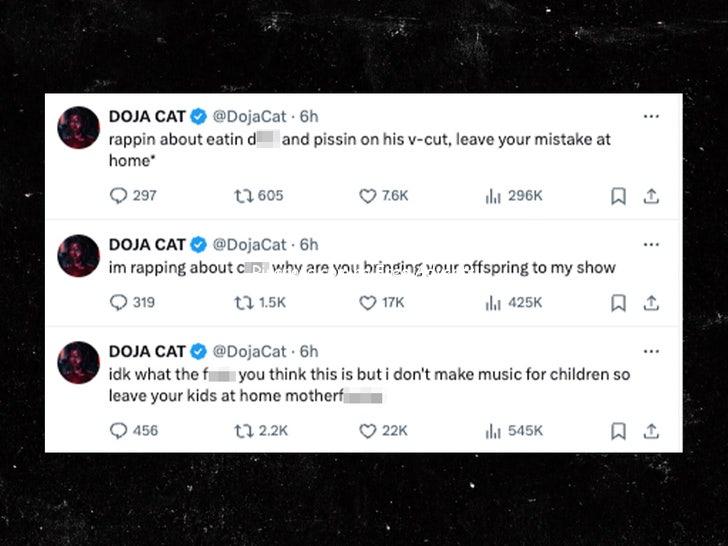Click the profile avatar on second tweet

coord(79,256)
